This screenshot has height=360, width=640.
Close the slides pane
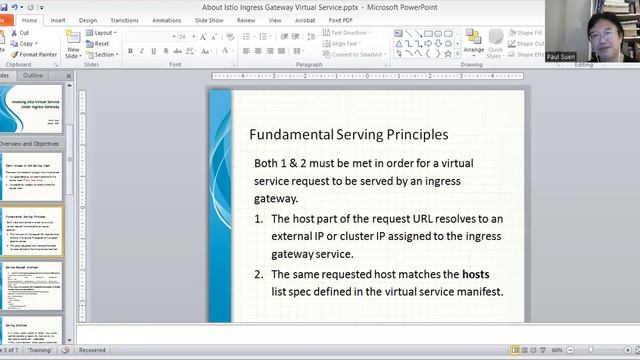69,76
